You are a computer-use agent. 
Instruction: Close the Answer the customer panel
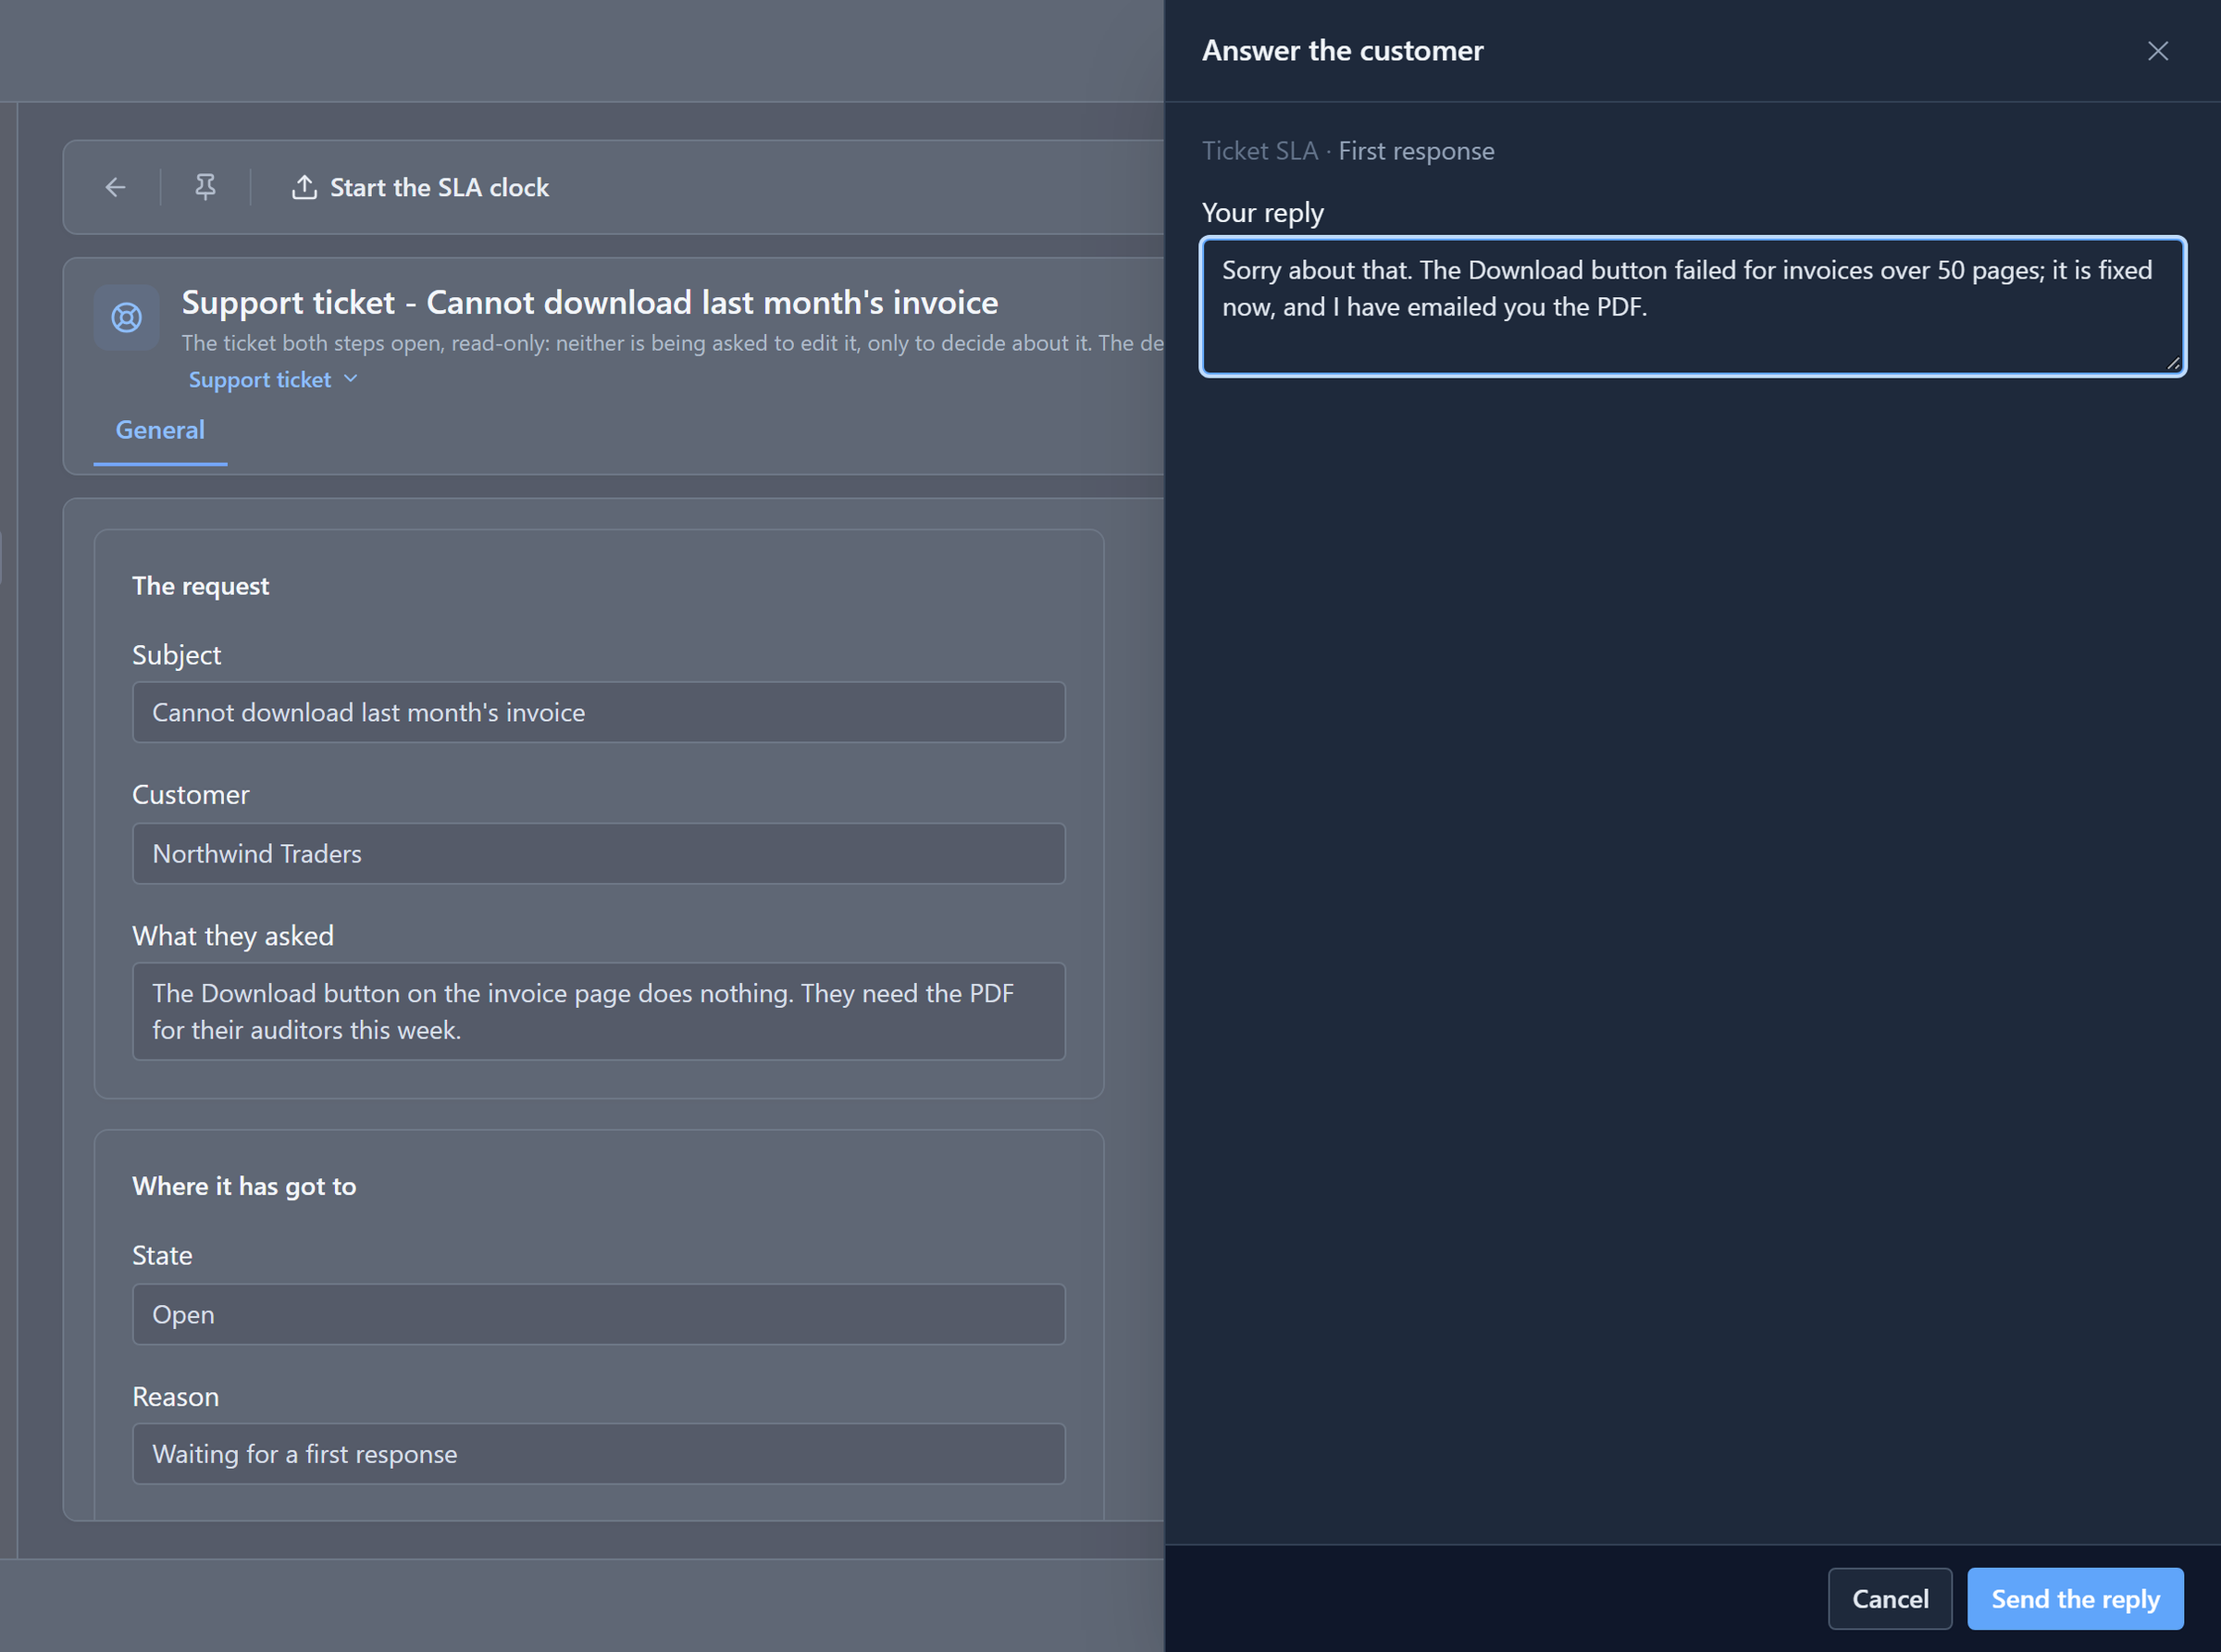point(2157,51)
